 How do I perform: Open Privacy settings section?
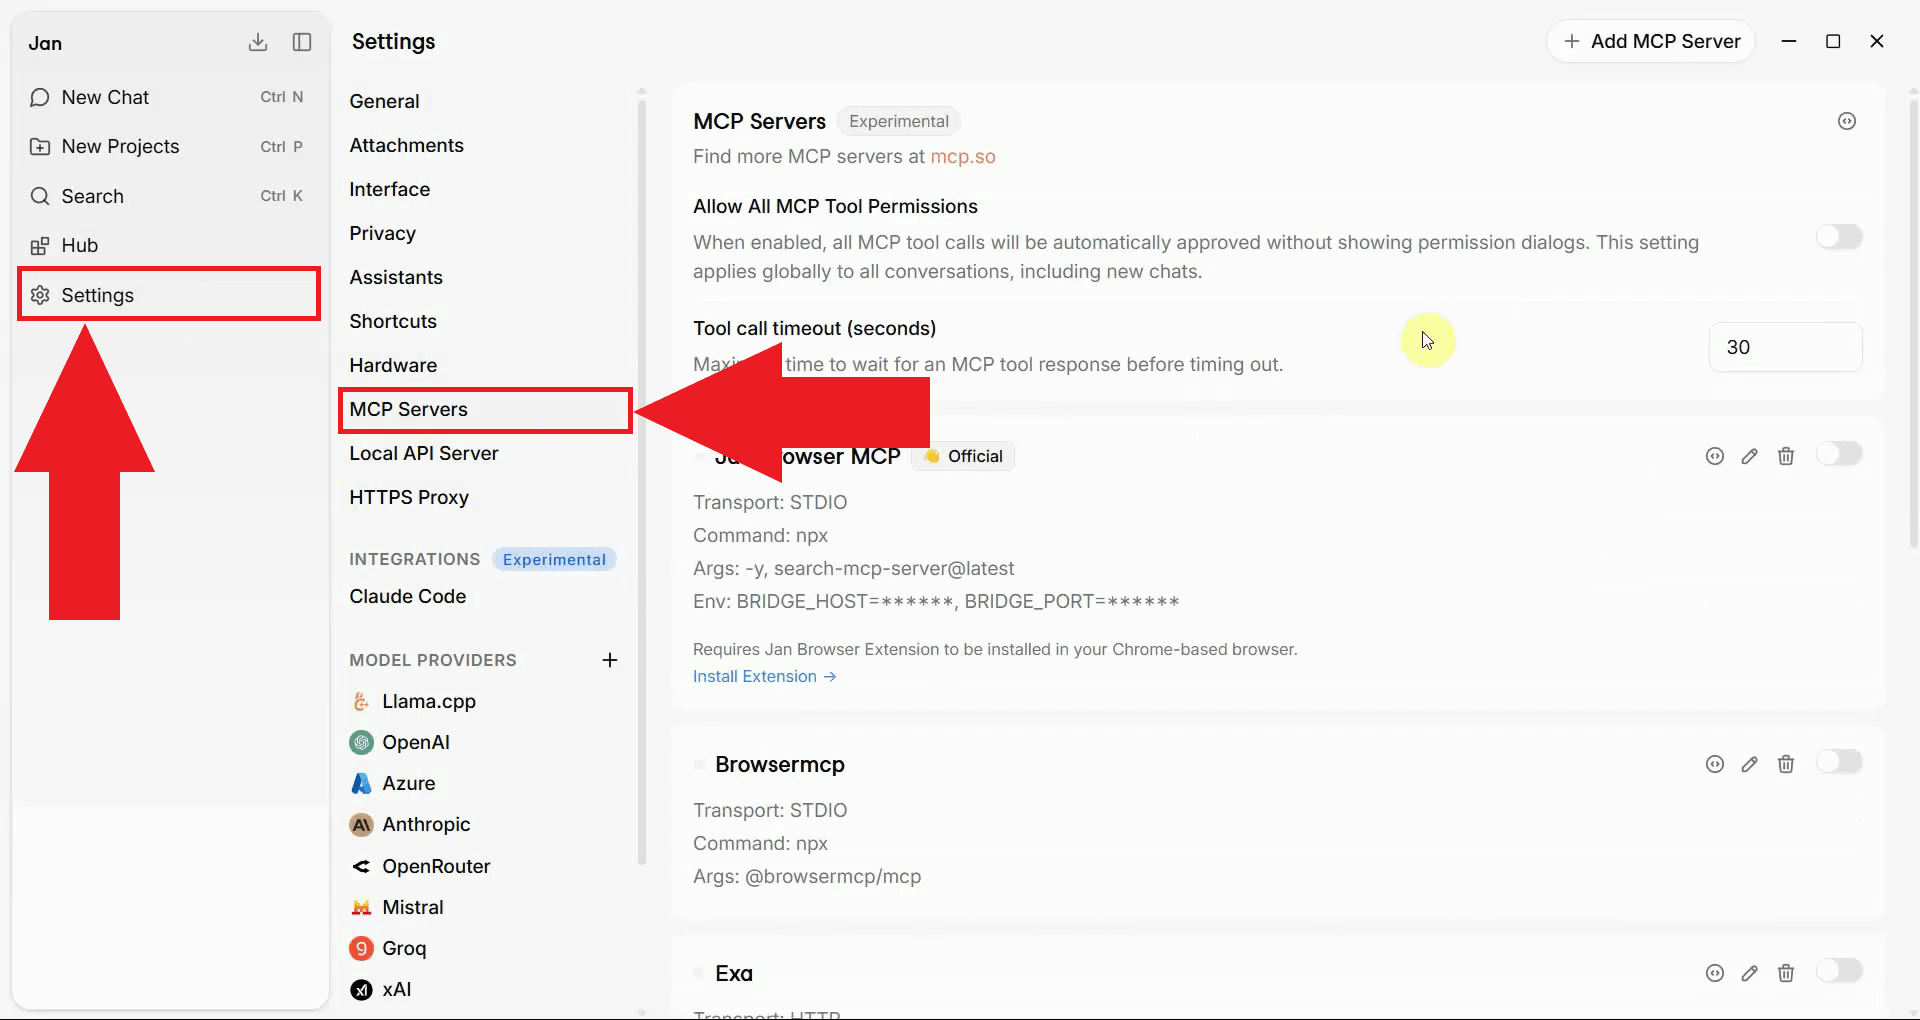[382, 233]
